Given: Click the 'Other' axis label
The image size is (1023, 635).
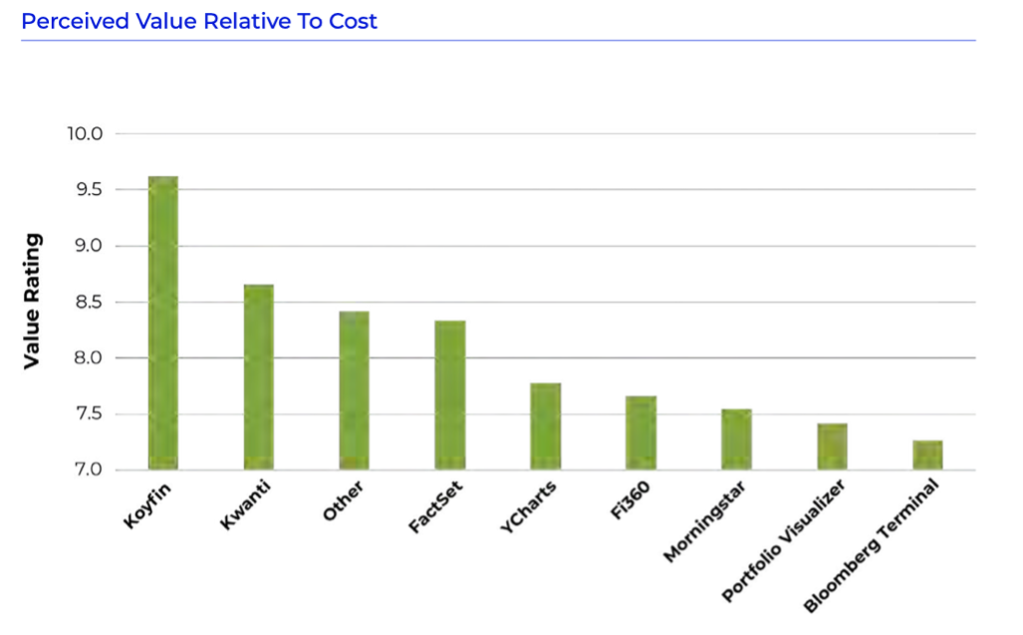Looking at the screenshot, I should 343,501.
